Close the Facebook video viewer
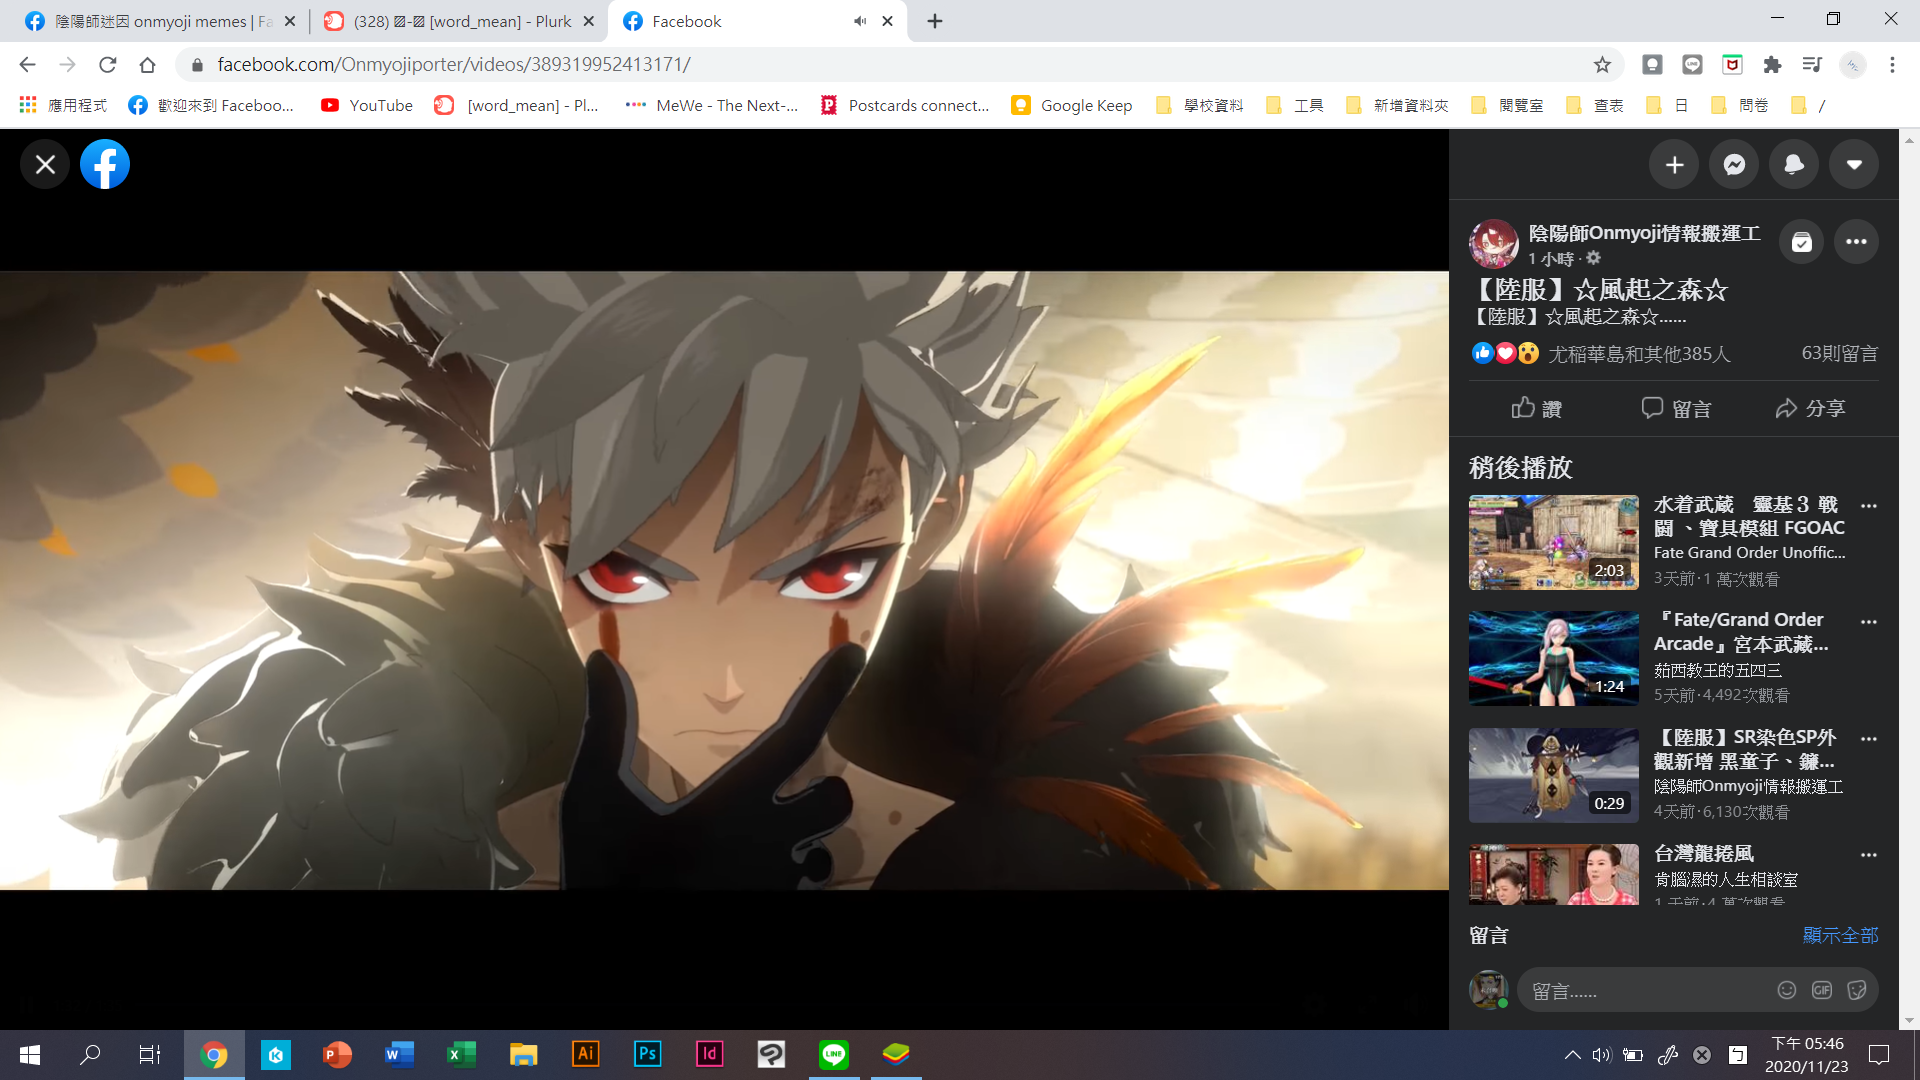 coord(45,165)
